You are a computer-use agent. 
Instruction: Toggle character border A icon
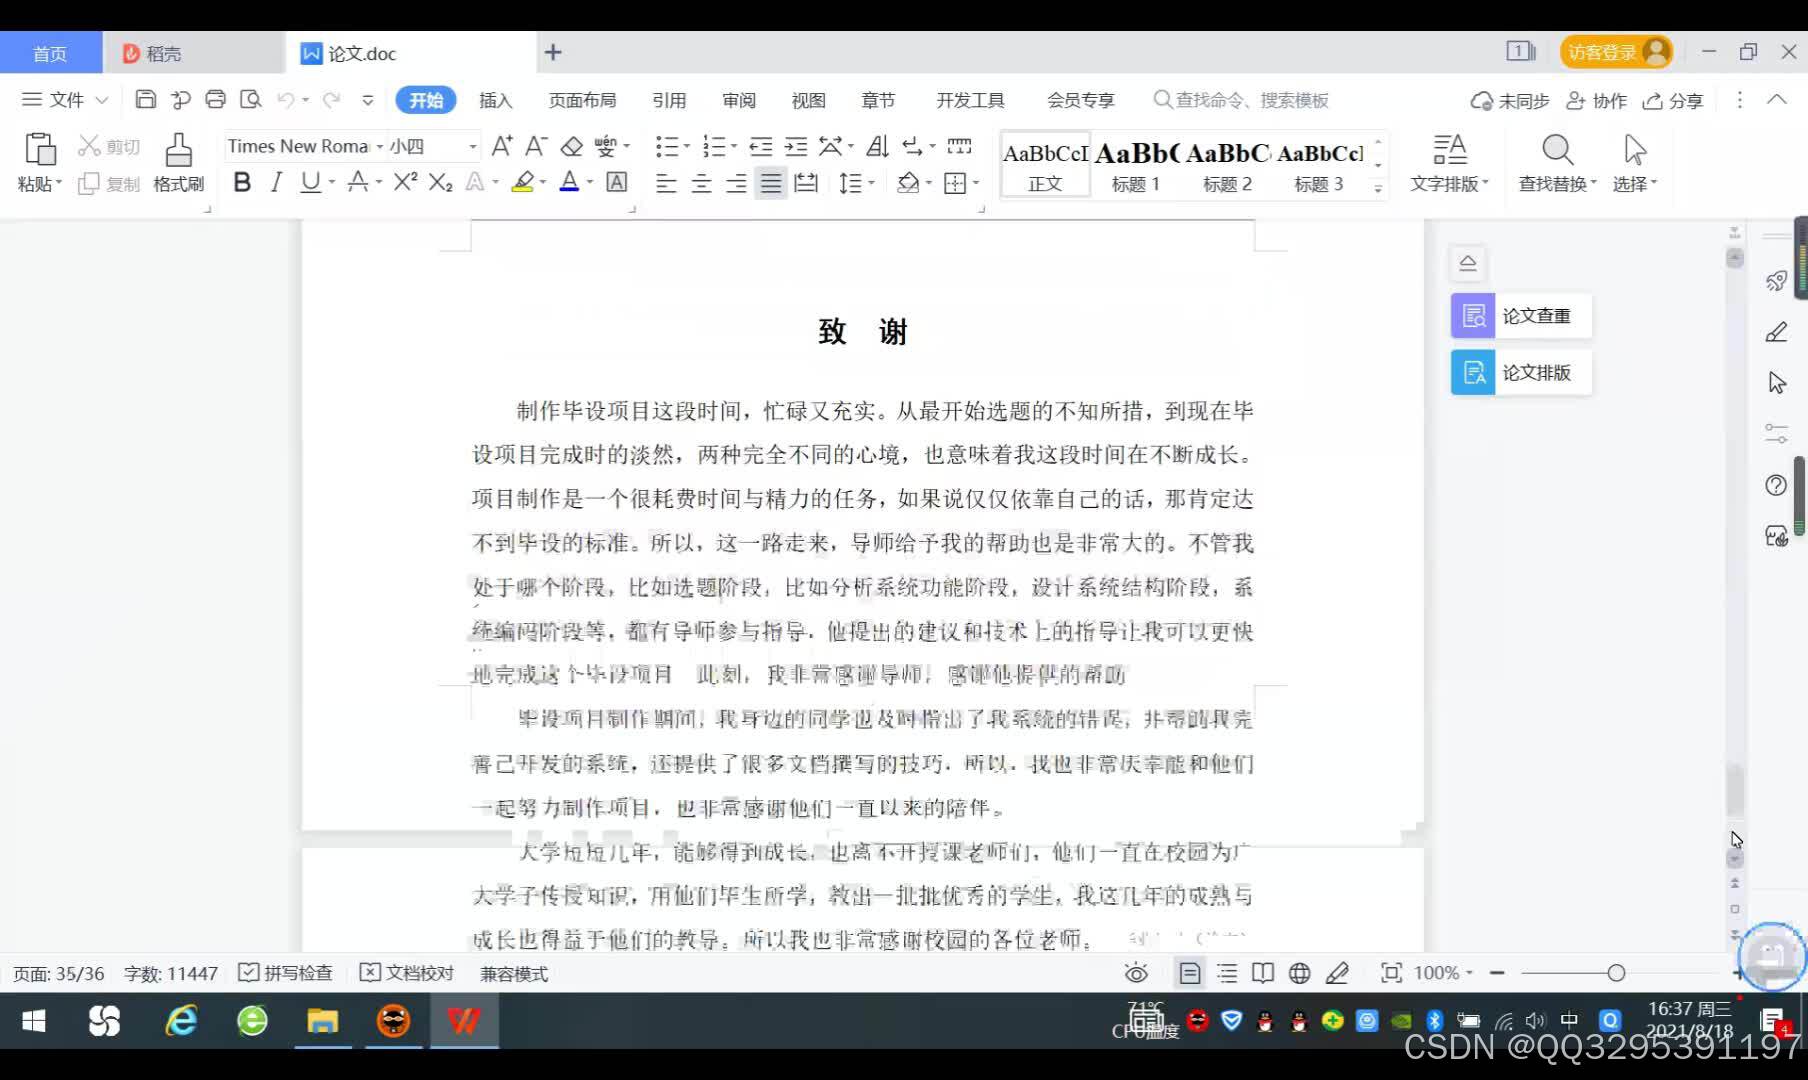(617, 182)
